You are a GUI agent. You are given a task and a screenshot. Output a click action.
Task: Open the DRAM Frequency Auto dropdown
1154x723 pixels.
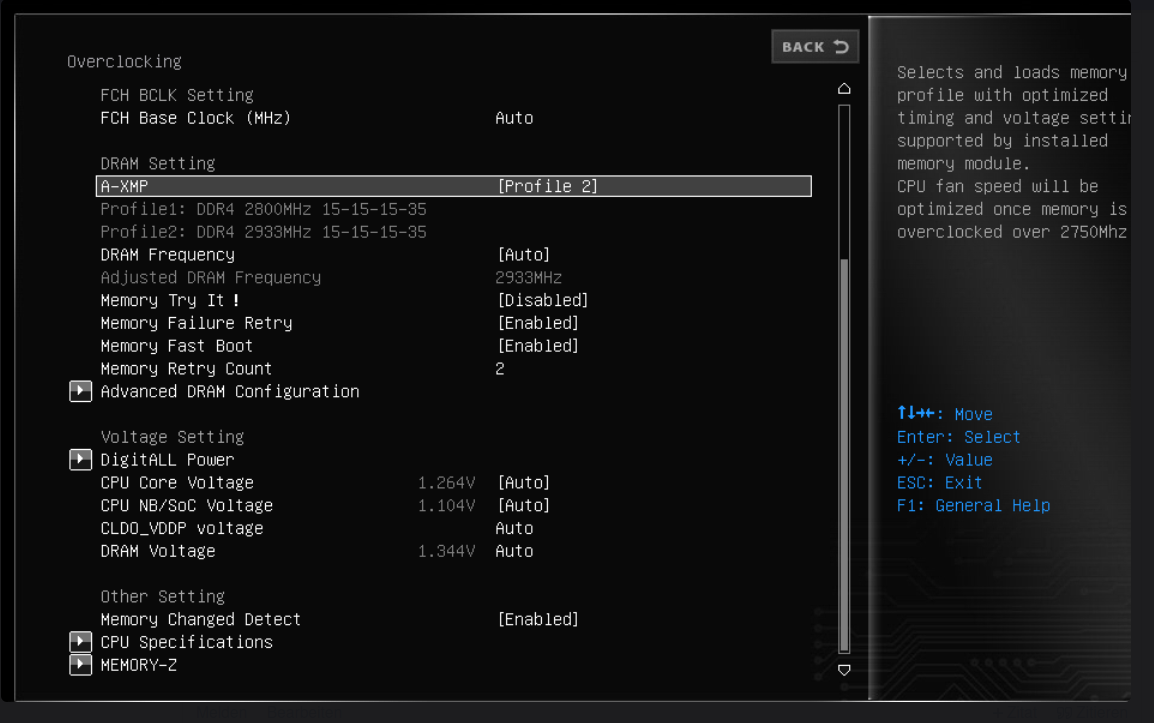[x=523, y=255]
